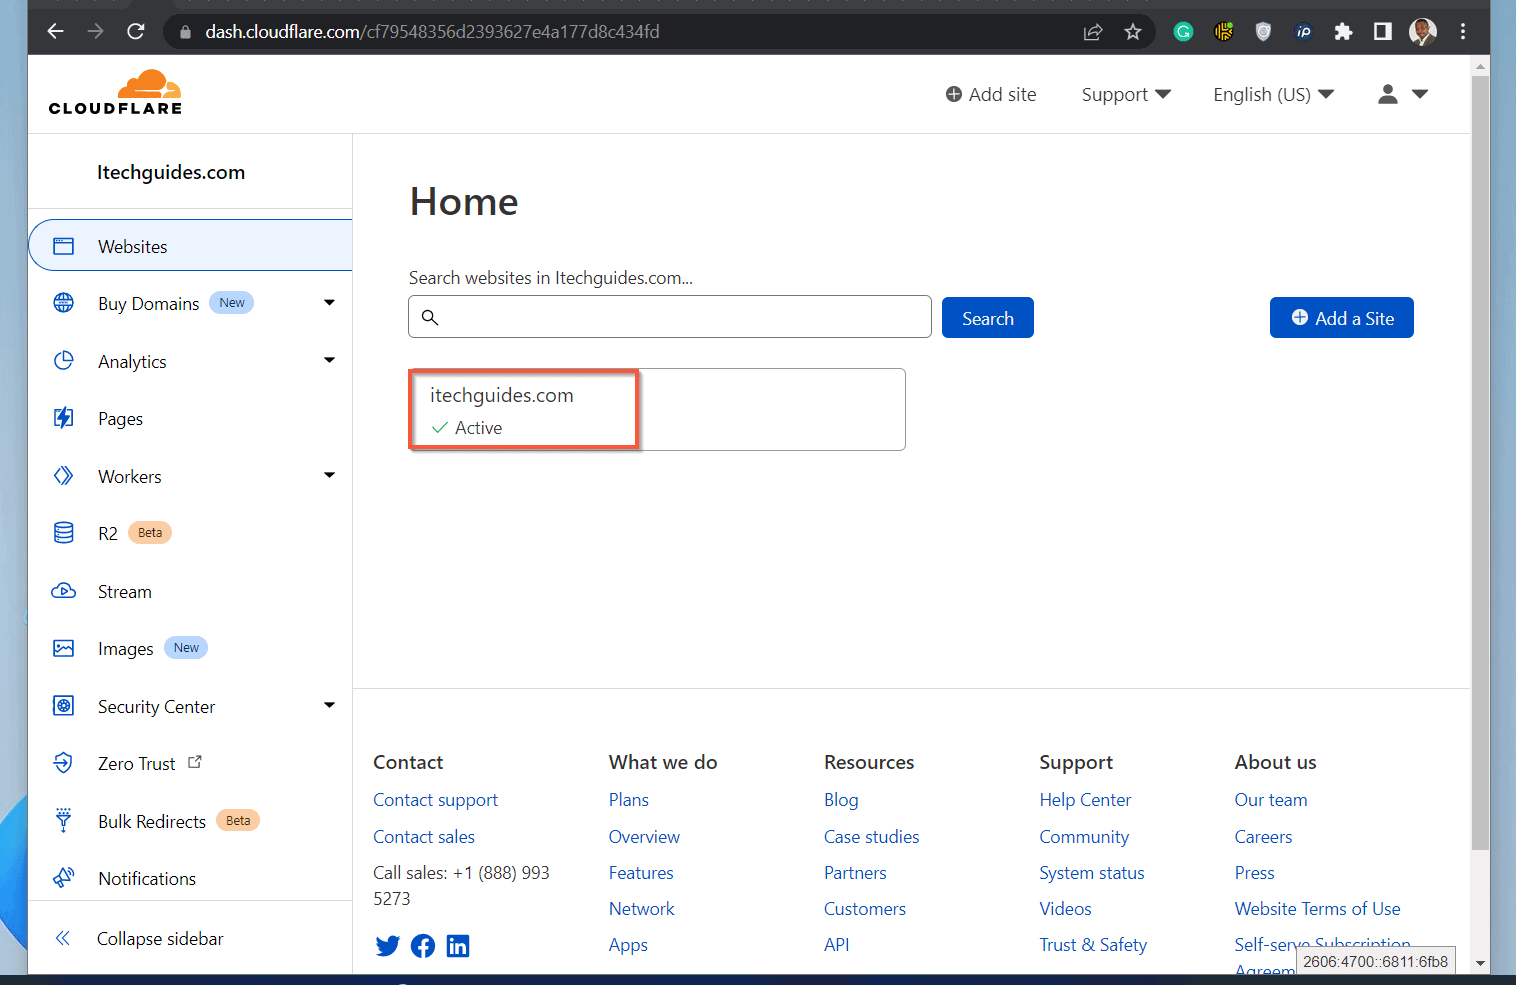The height and width of the screenshot is (985, 1516).
Task: Click the Bulk Redirects icon
Action: point(63,821)
